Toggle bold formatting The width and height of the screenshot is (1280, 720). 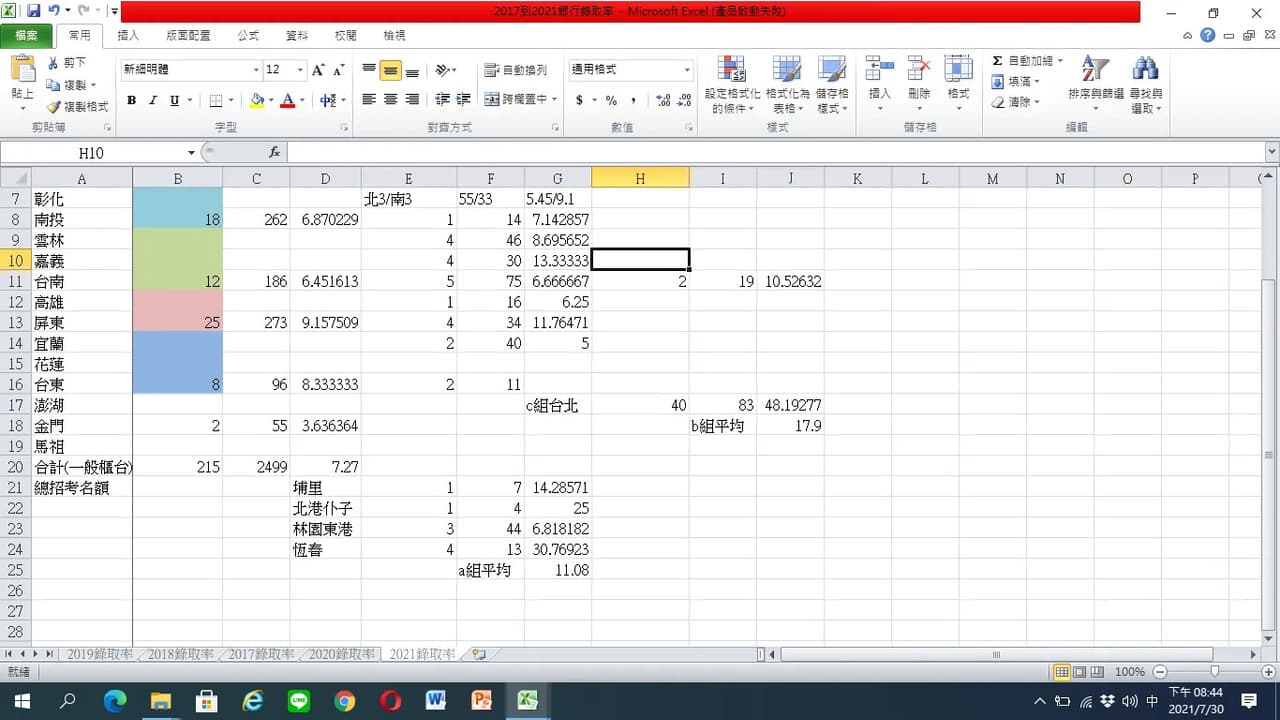131,100
